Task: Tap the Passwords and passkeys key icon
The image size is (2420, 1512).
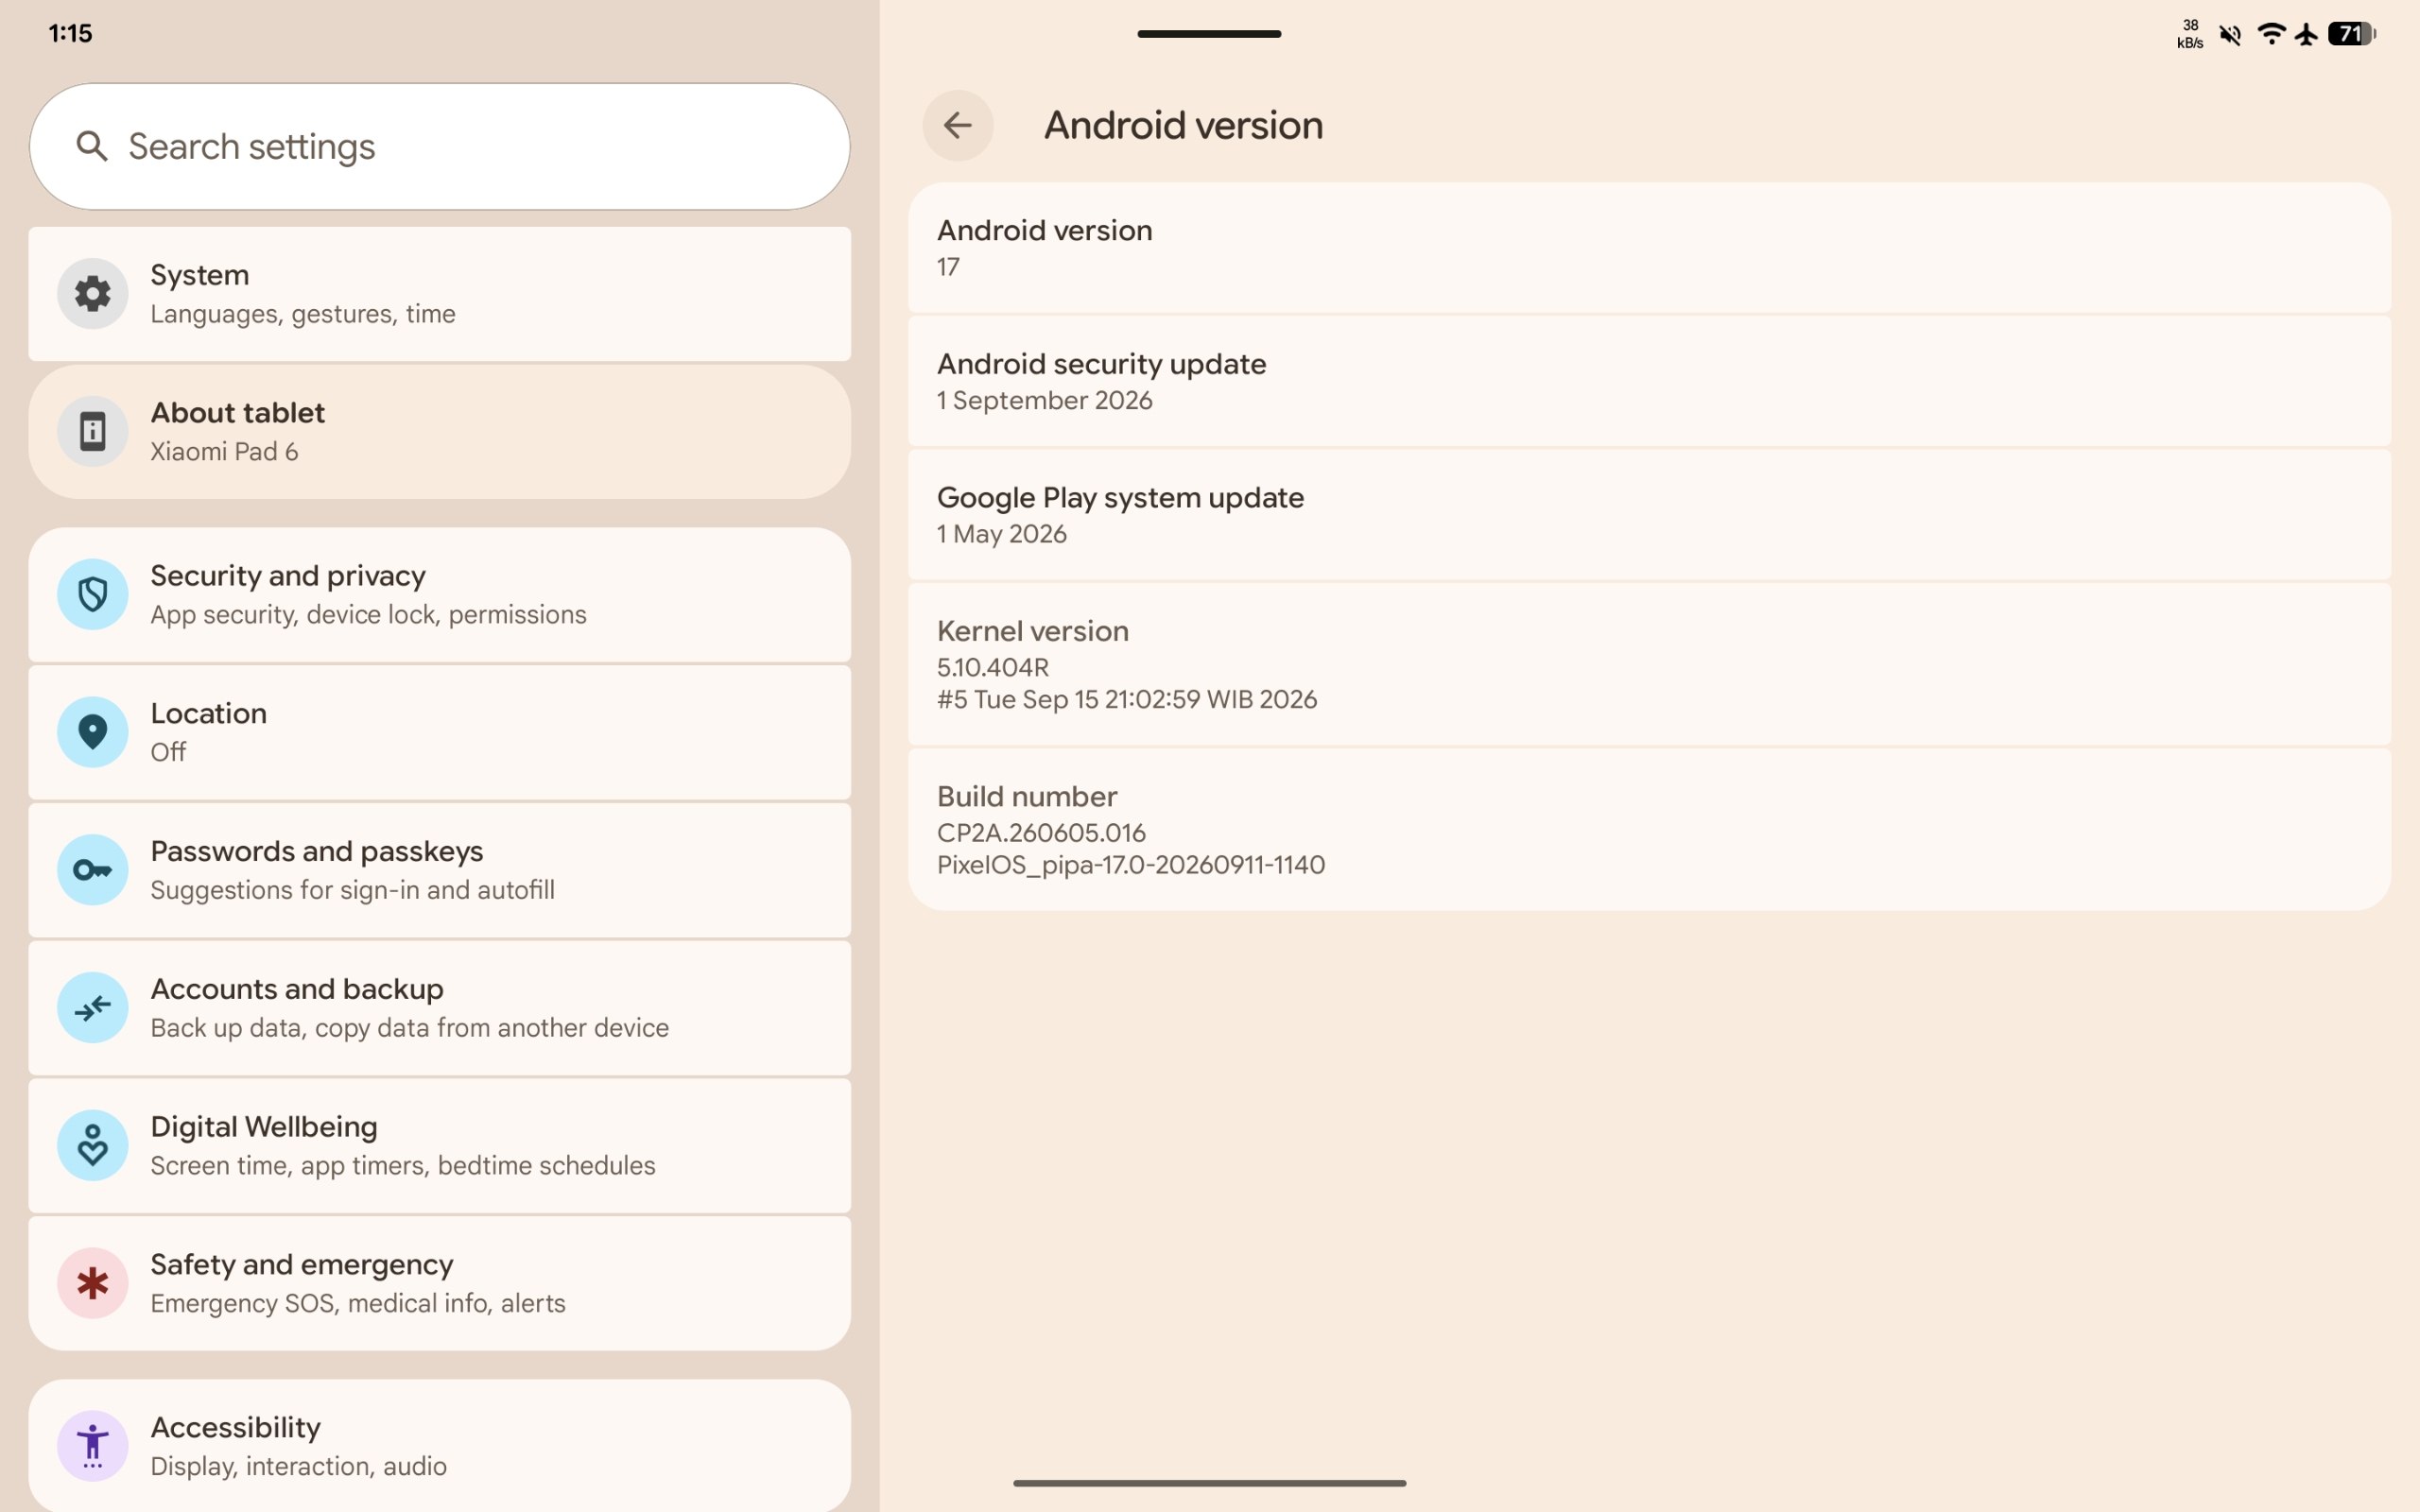Action: [x=92, y=870]
